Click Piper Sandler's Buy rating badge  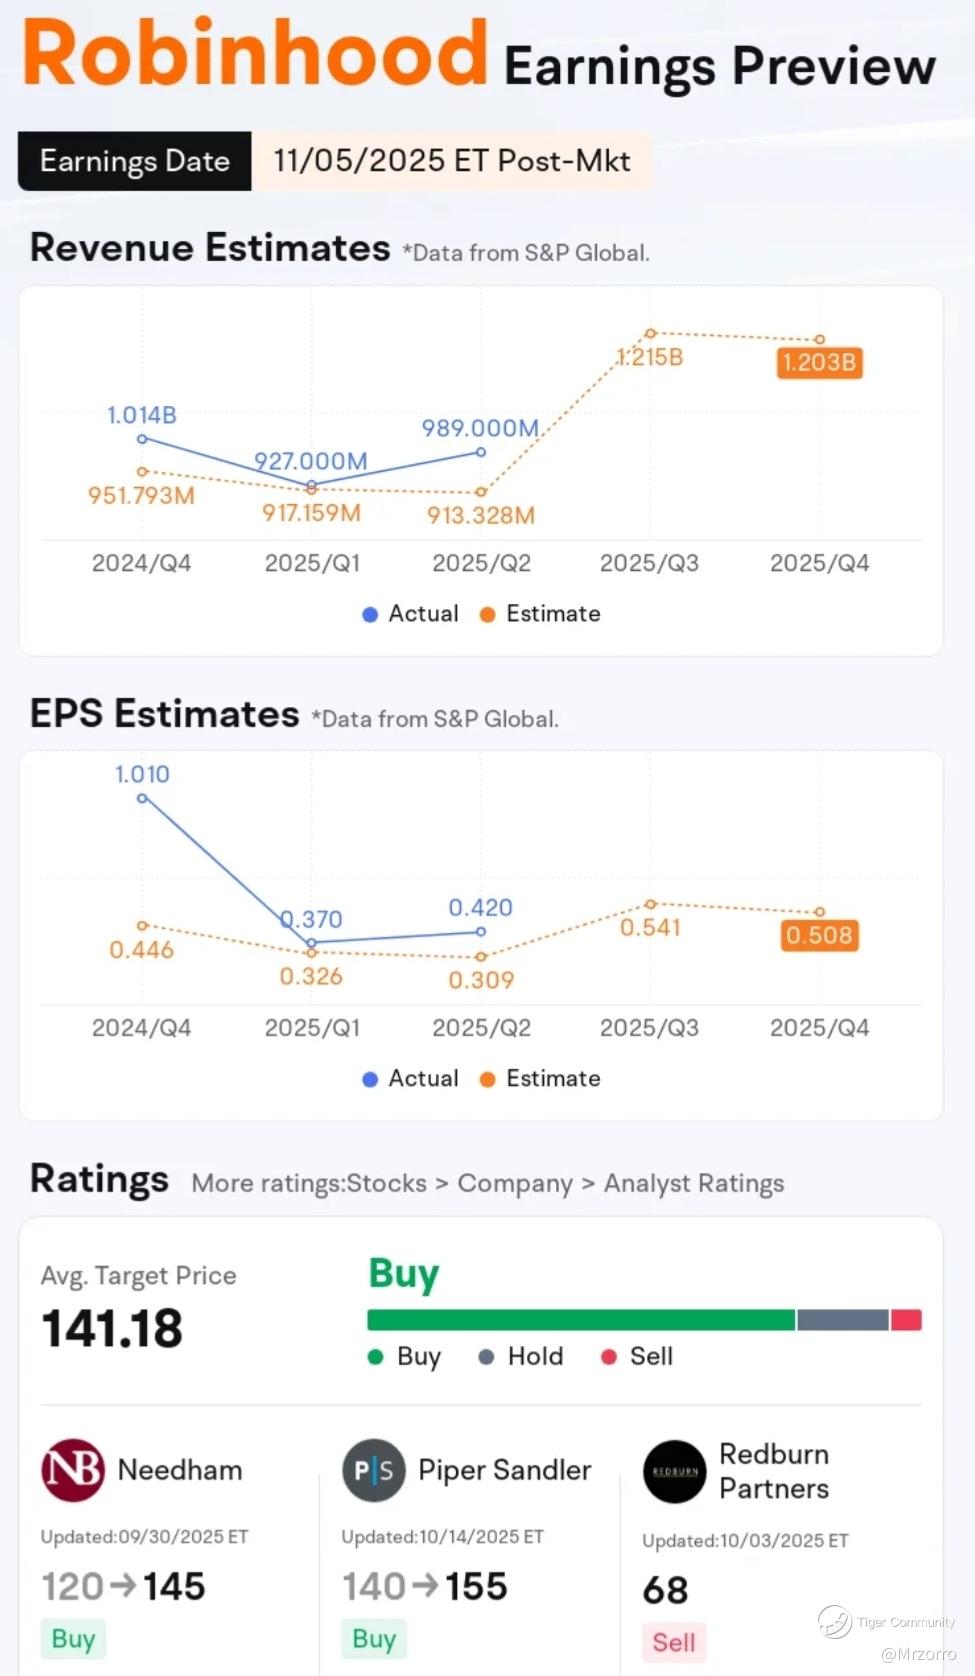click(374, 1639)
